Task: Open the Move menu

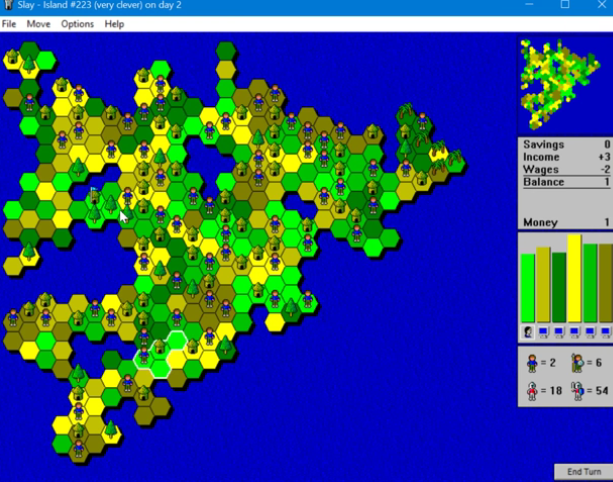Action: click(38, 23)
